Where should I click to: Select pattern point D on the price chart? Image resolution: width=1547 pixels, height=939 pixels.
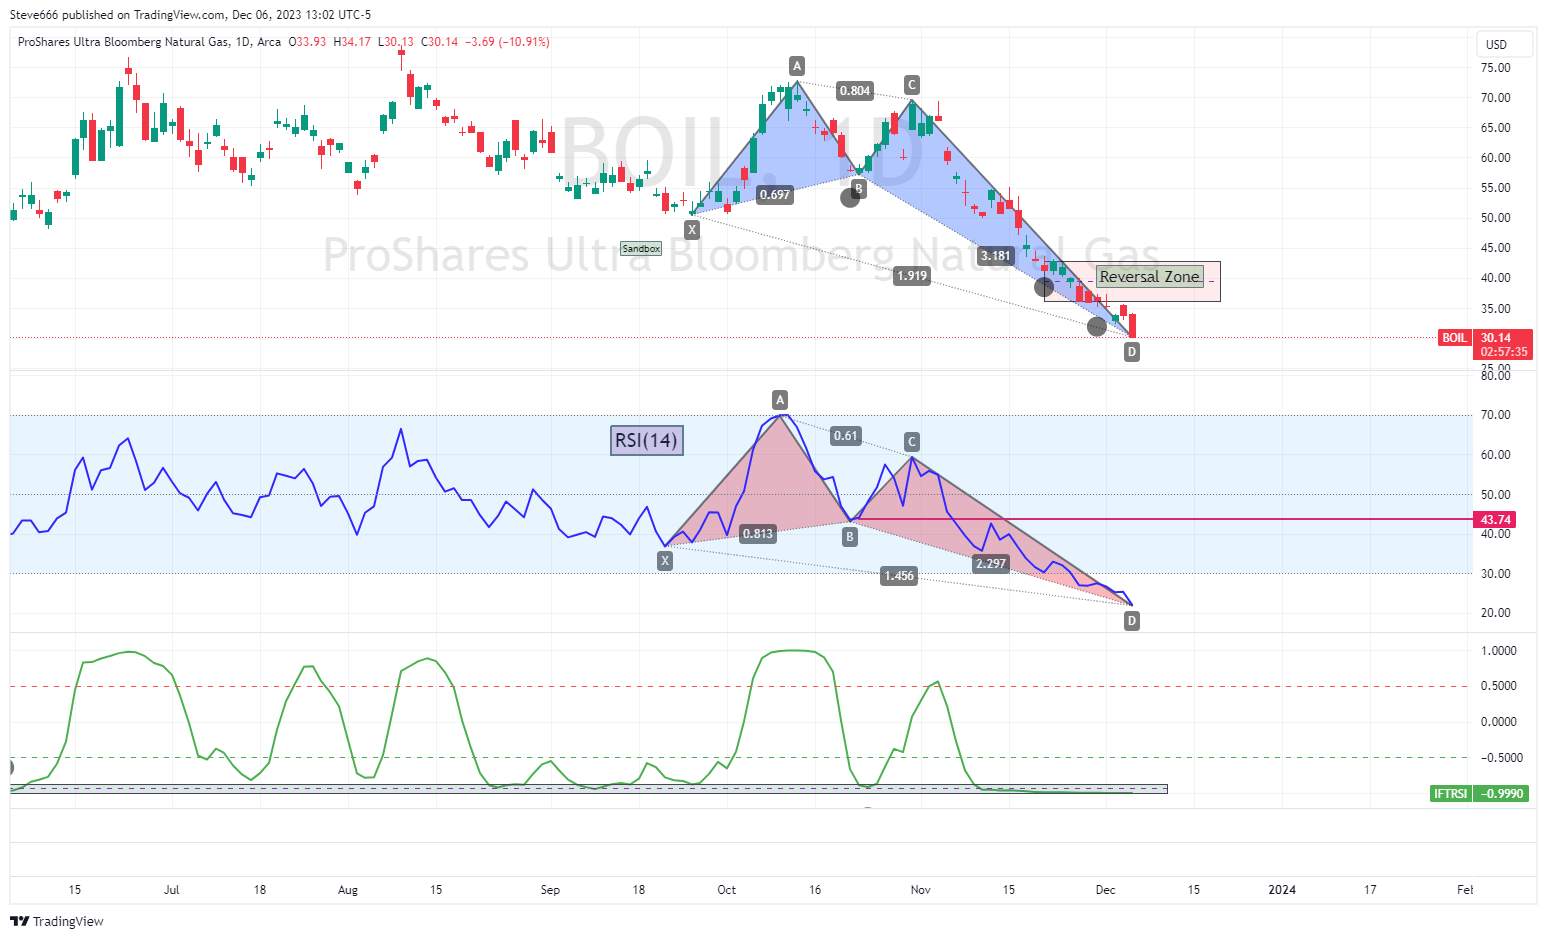[x=1132, y=352]
